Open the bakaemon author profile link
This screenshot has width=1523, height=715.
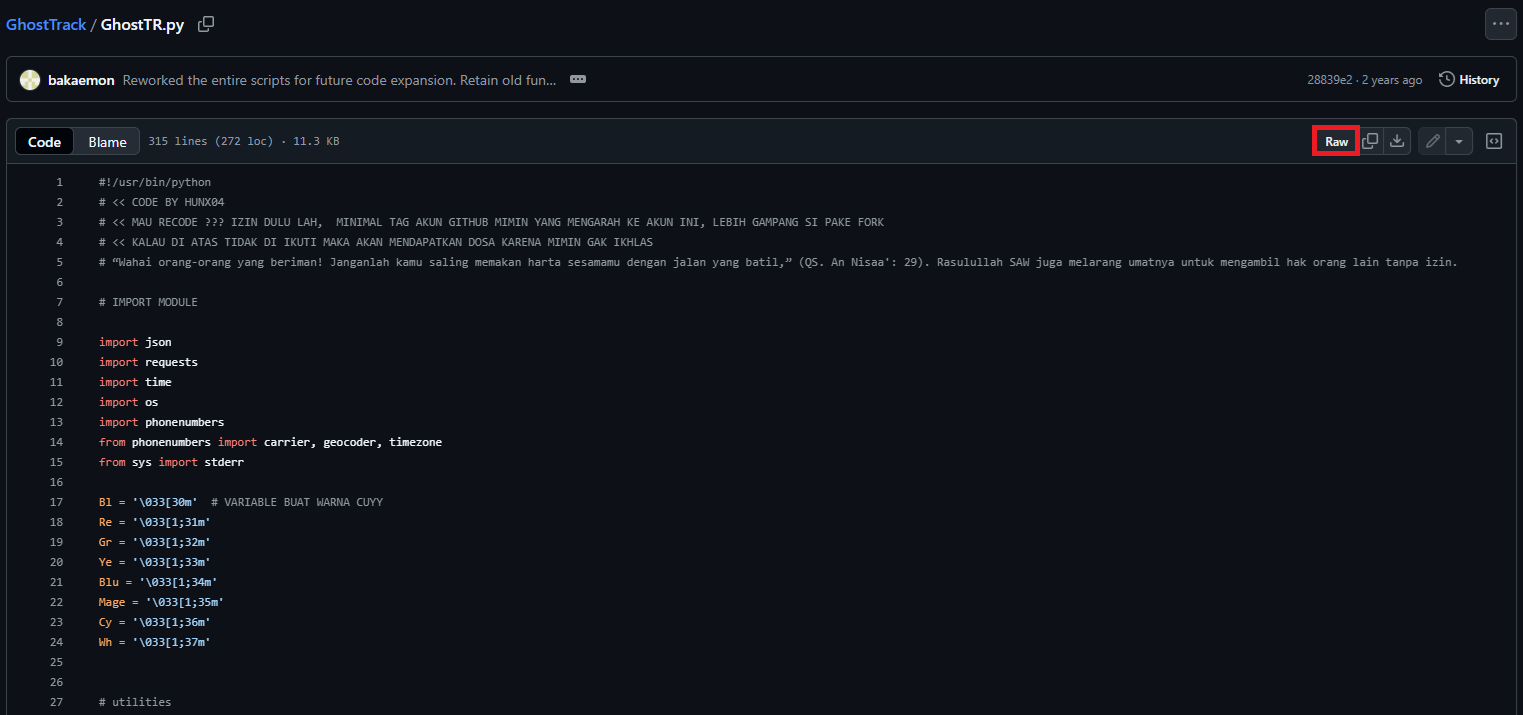(81, 80)
